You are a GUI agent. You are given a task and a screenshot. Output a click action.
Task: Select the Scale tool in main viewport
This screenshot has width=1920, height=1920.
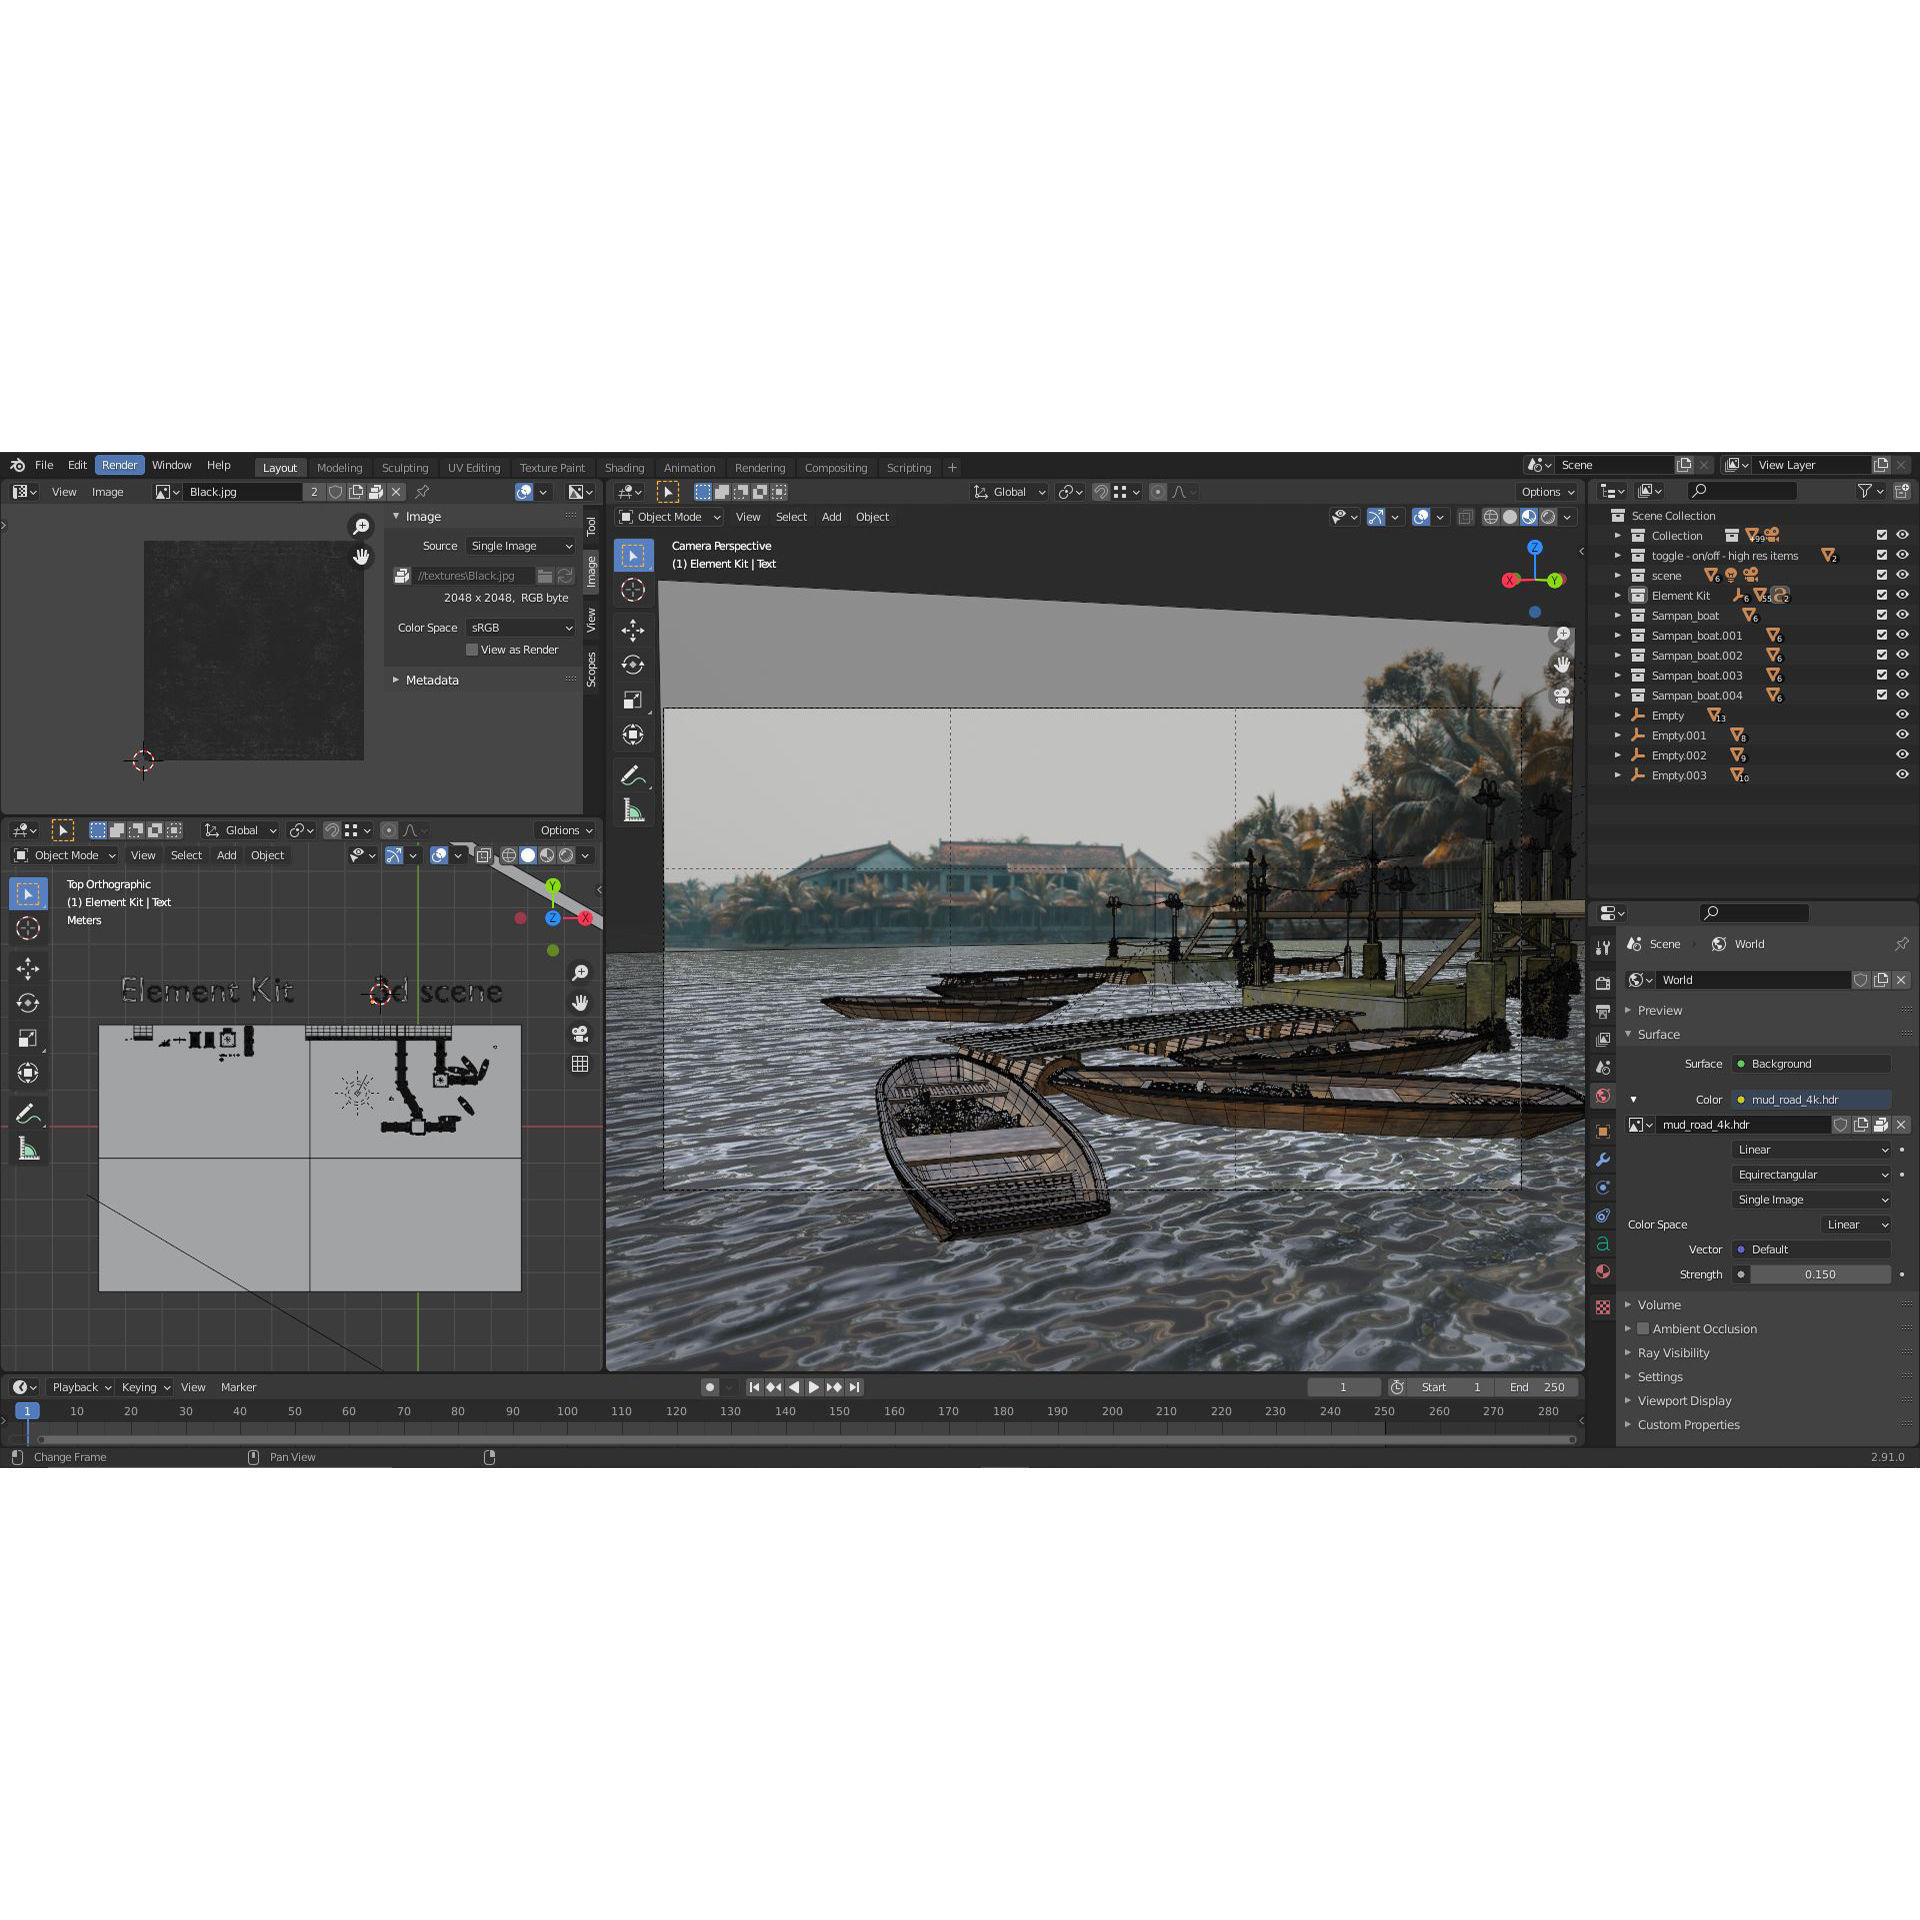tap(633, 700)
